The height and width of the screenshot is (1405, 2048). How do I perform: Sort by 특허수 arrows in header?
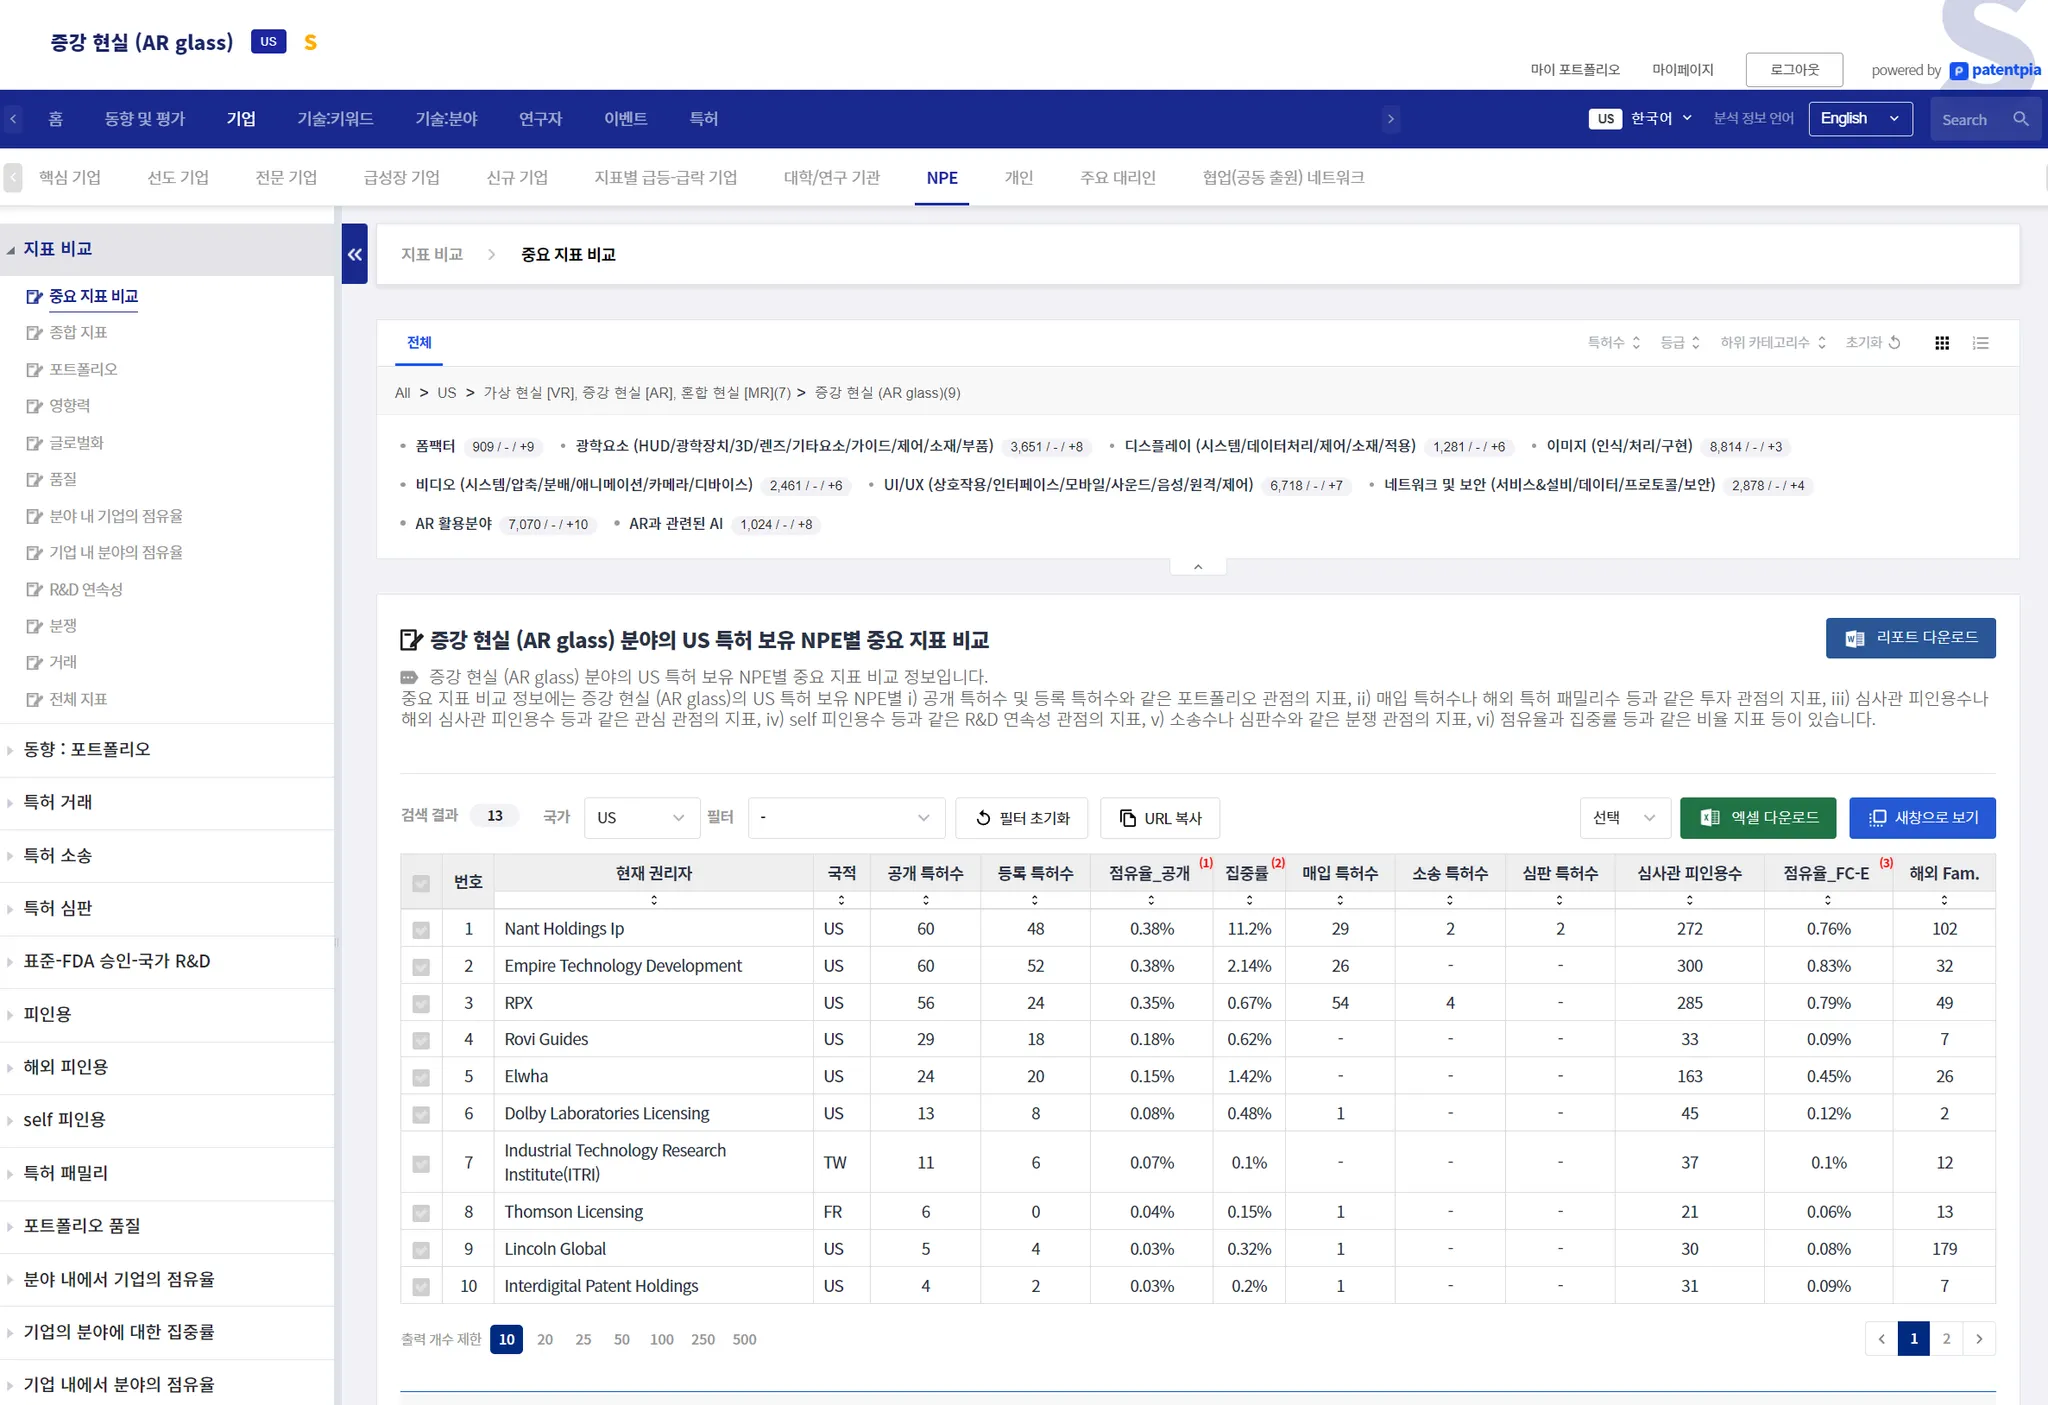coord(1636,342)
